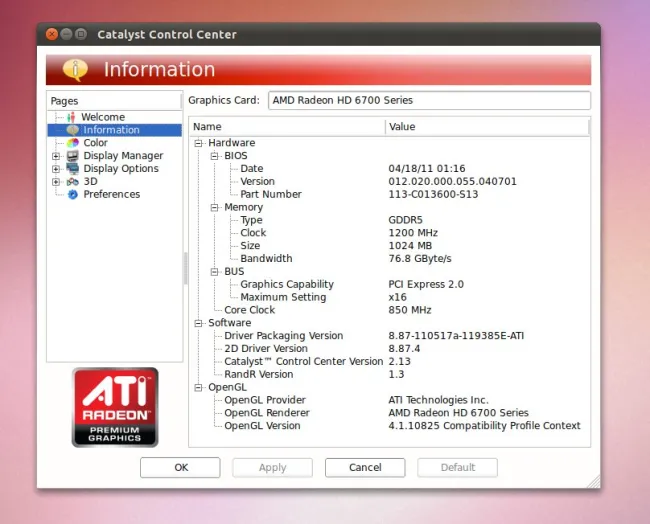The height and width of the screenshot is (524, 650).
Task: Select the OpenGL Renderer row
Action: coord(390,413)
